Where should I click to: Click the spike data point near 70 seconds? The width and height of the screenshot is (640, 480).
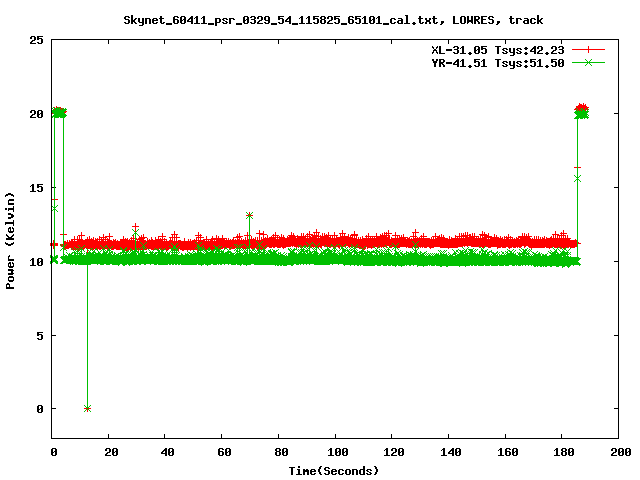tap(249, 215)
